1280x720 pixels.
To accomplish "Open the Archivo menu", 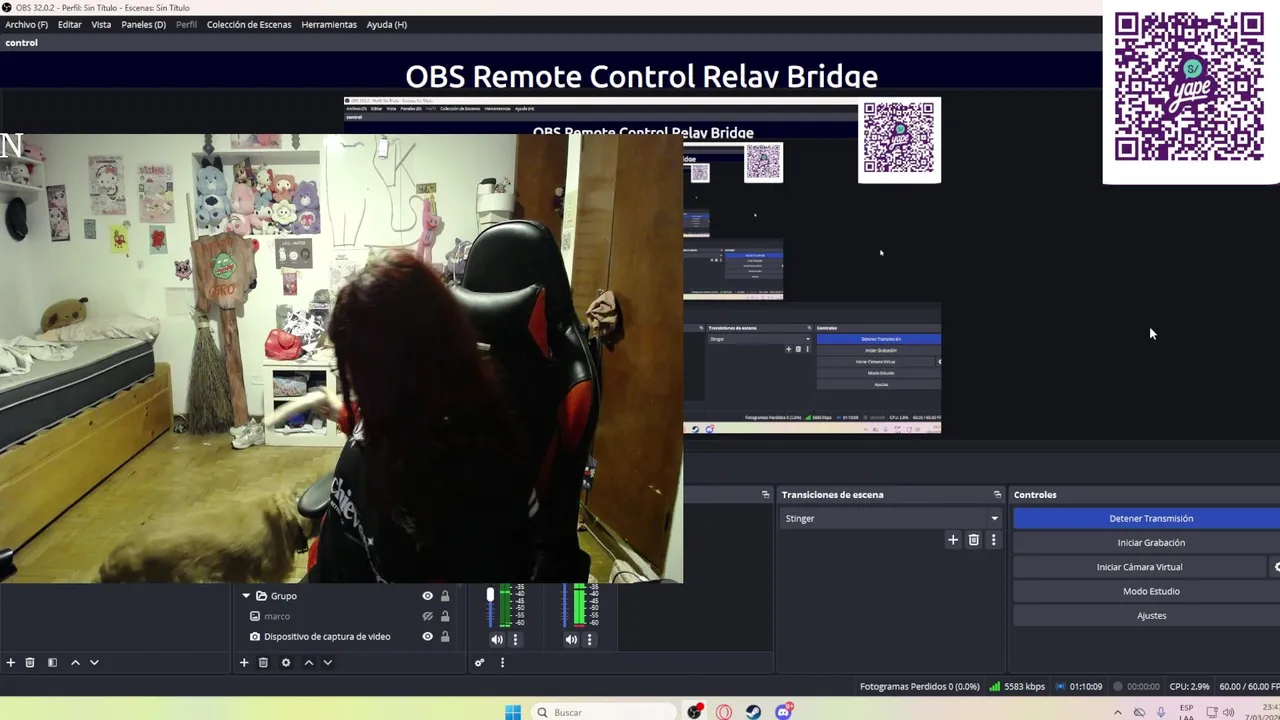I will pyautogui.click(x=26, y=24).
